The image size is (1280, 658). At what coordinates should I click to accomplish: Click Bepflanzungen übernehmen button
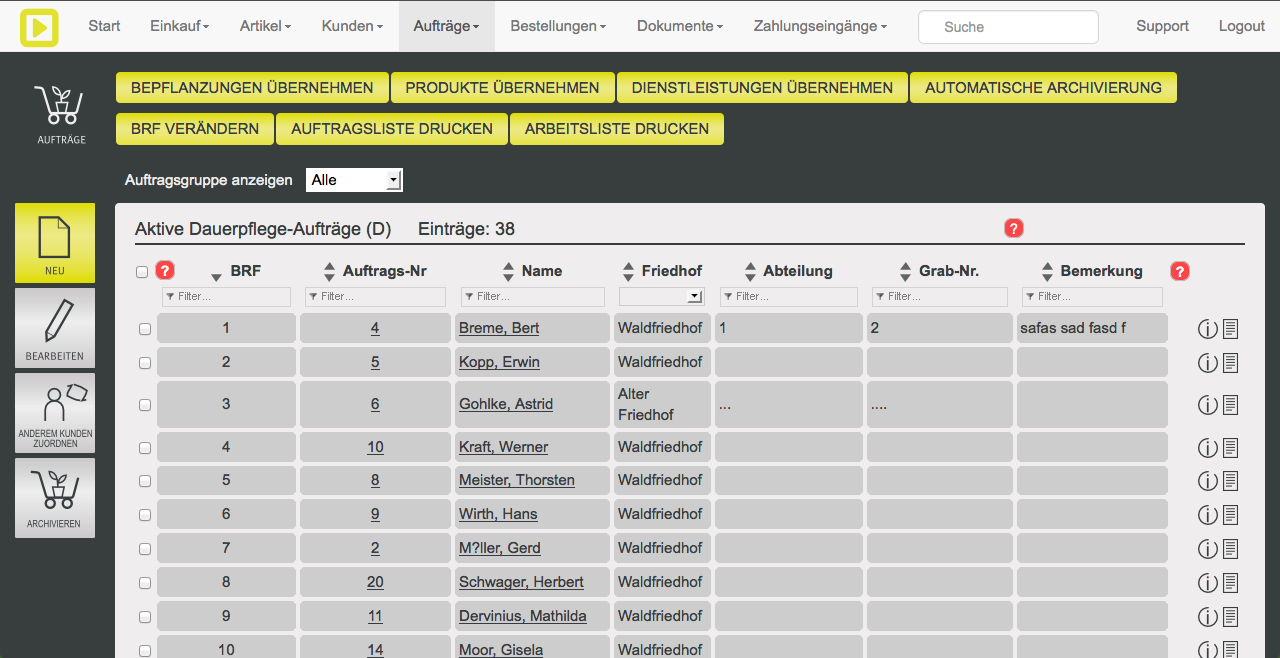pyautogui.click(x=252, y=88)
